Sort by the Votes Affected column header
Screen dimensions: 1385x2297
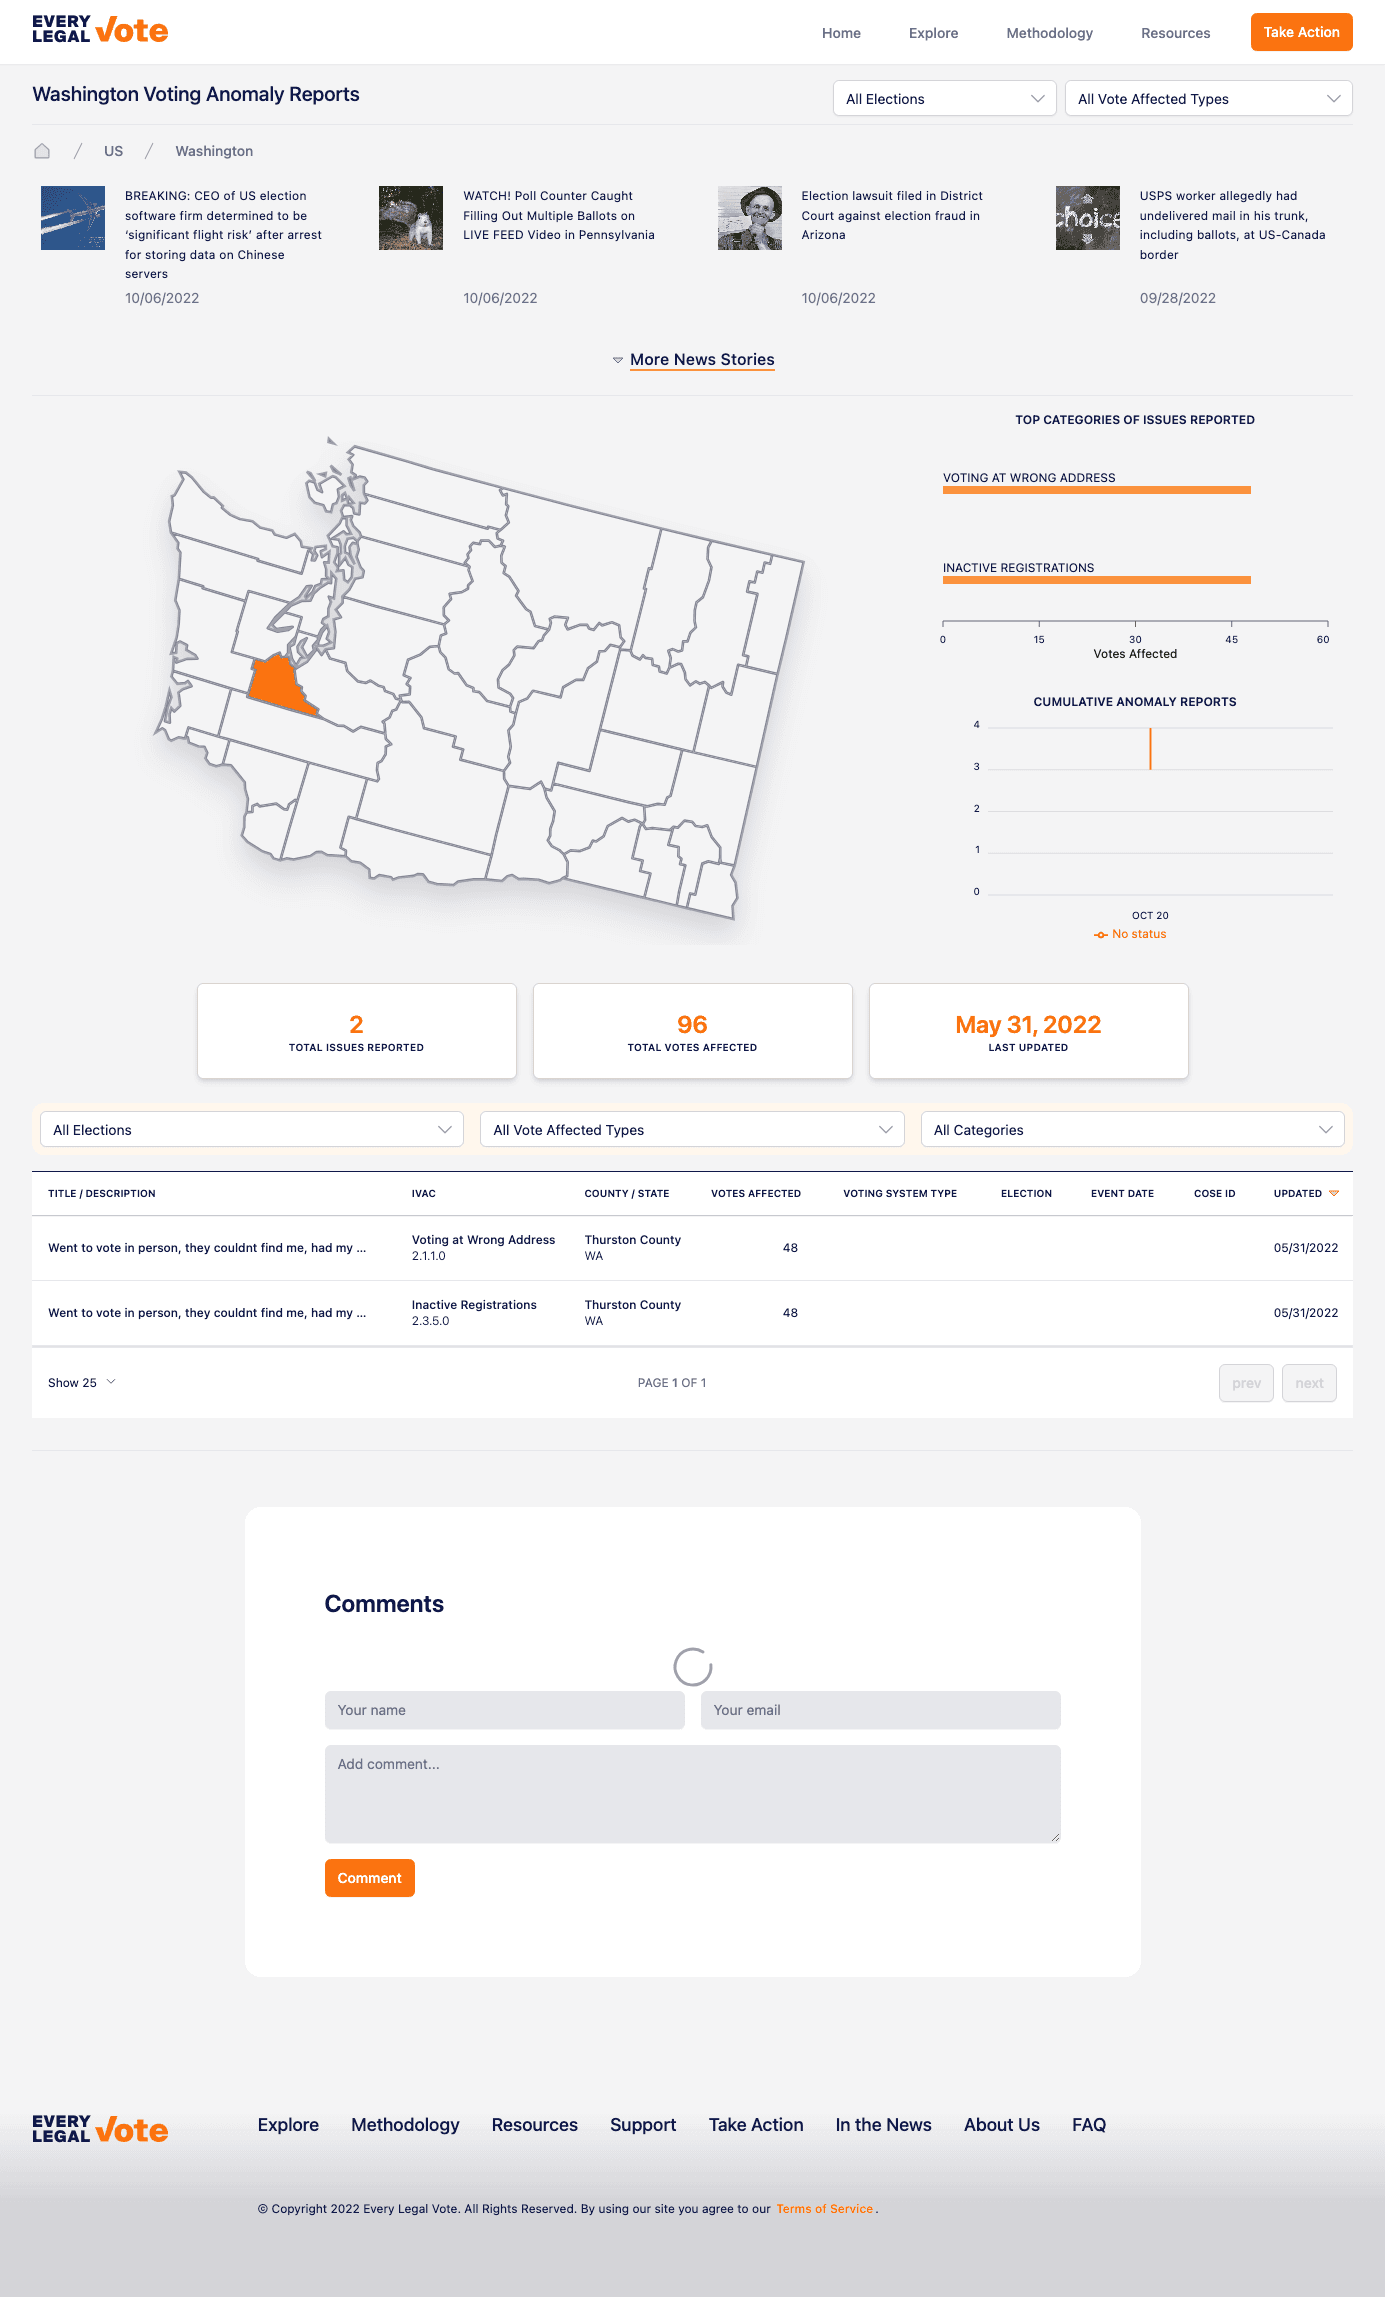pos(756,1193)
